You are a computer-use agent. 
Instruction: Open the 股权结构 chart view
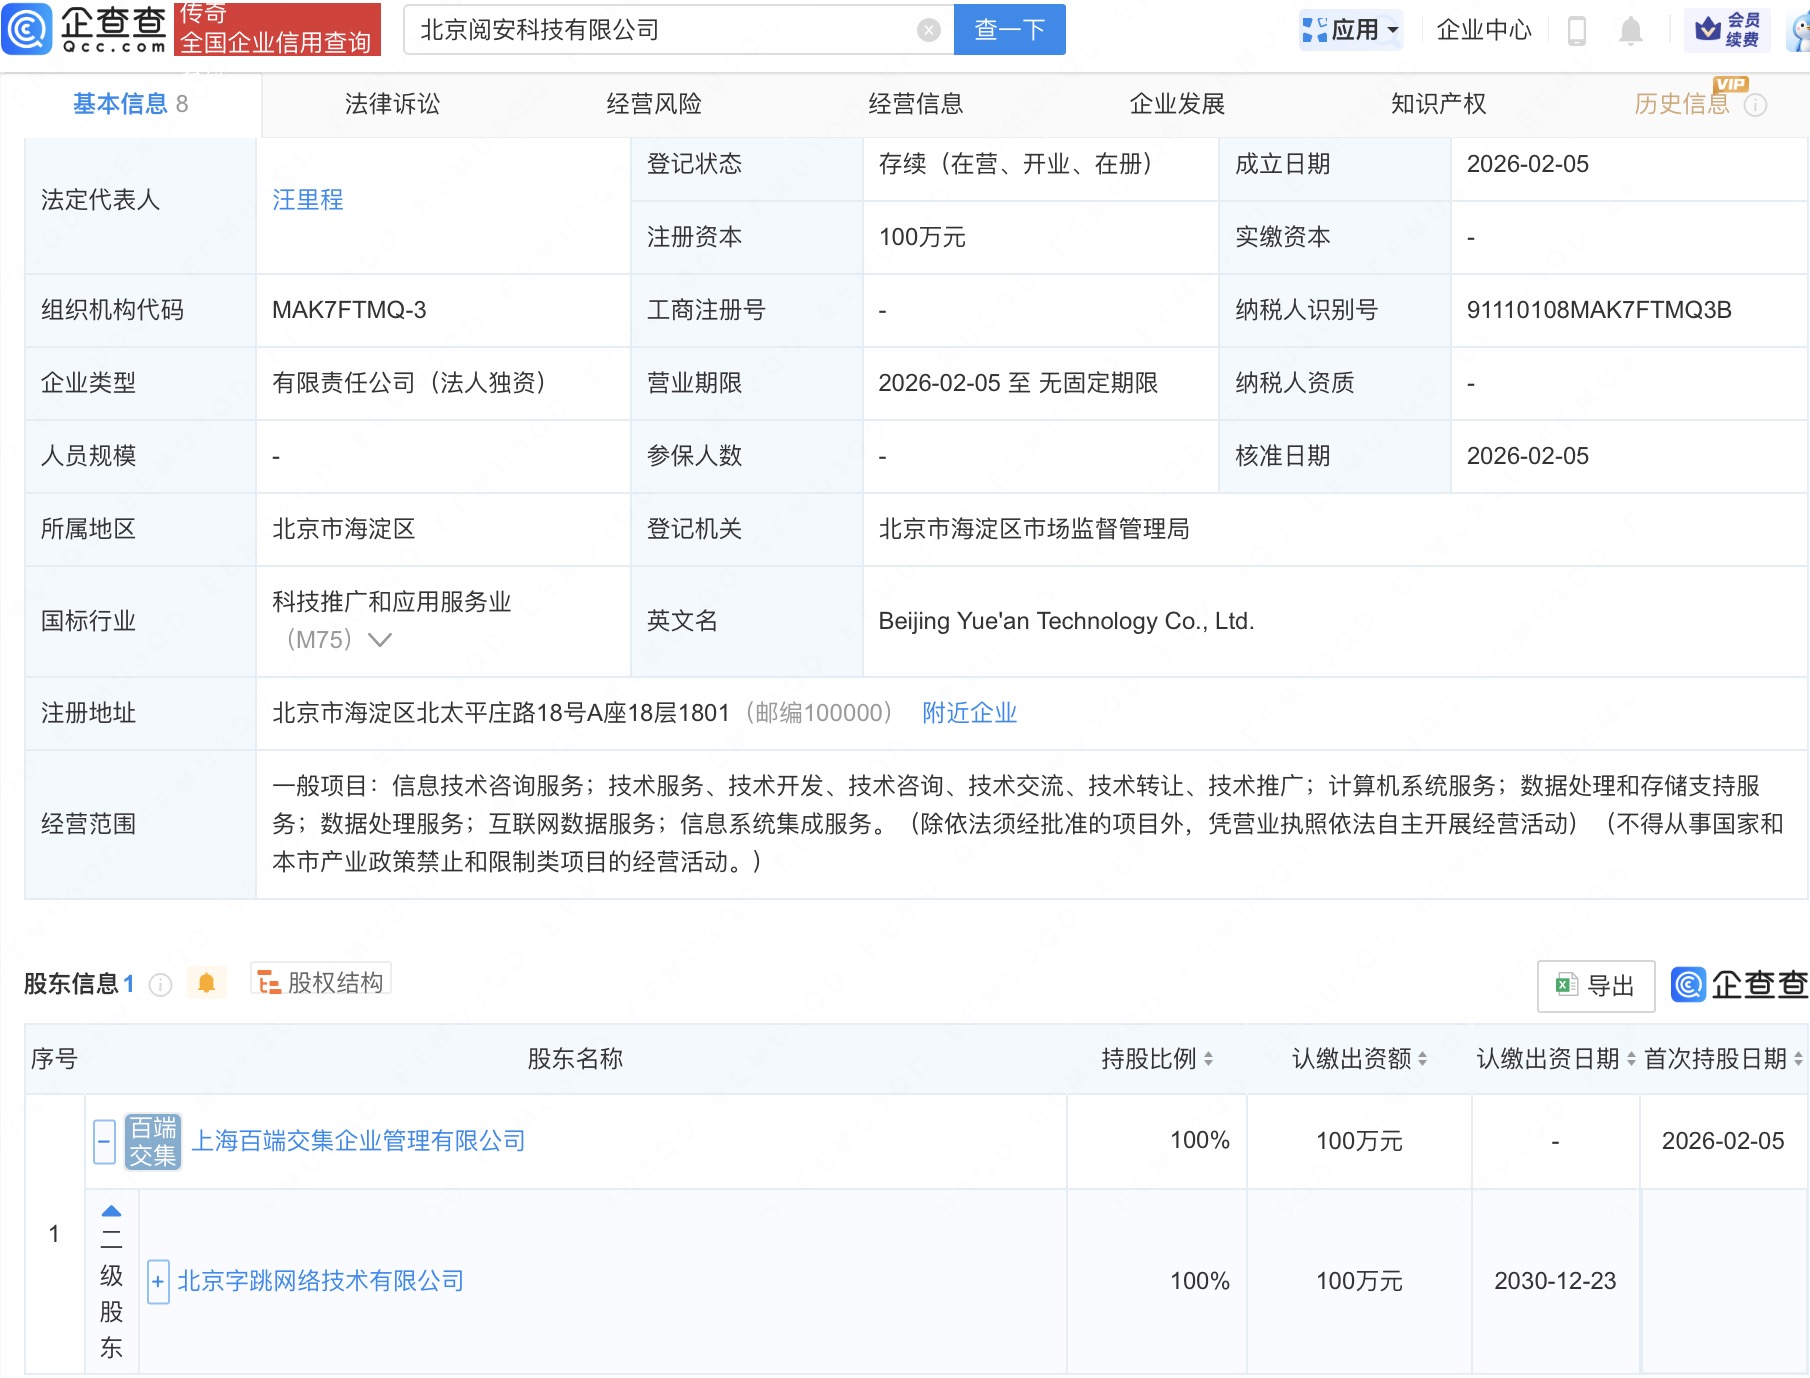[x=321, y=983]
